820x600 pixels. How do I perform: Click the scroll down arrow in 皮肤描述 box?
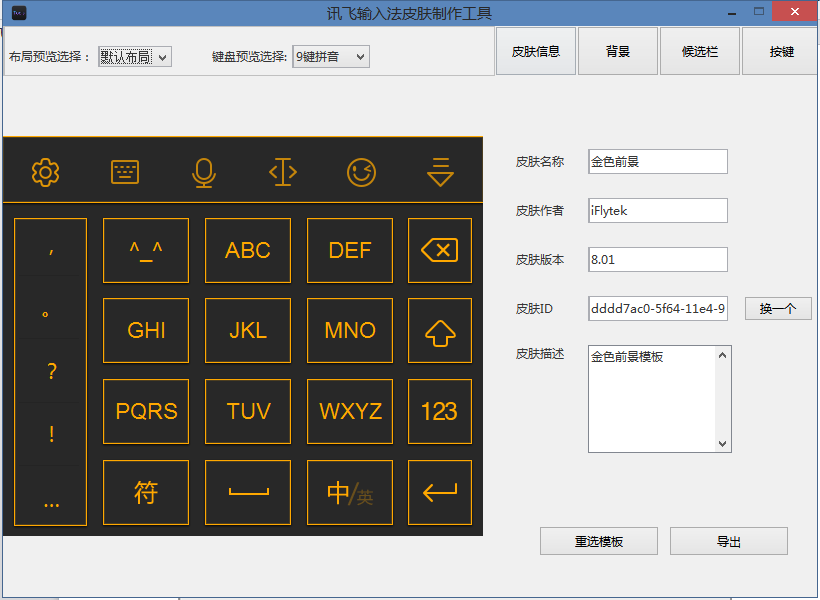pyautogui.click(x=723, y=444)
